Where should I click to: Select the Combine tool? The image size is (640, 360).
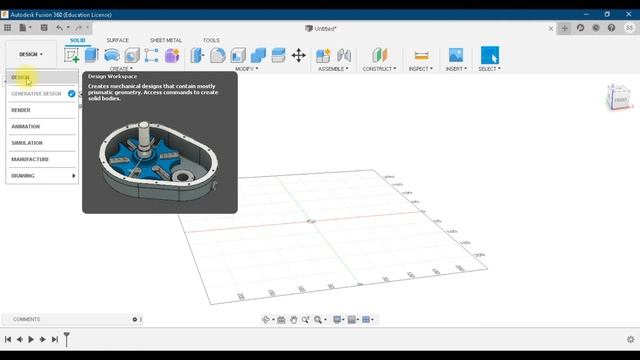click(258, 55)
